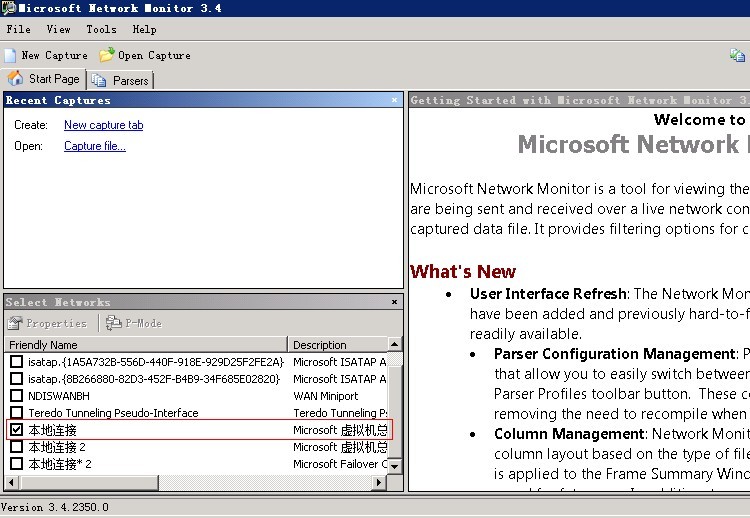This screenshot has height=518, width=750.
Task: Click the icon at the toolbar's far right
Action: tap(737, 55)
